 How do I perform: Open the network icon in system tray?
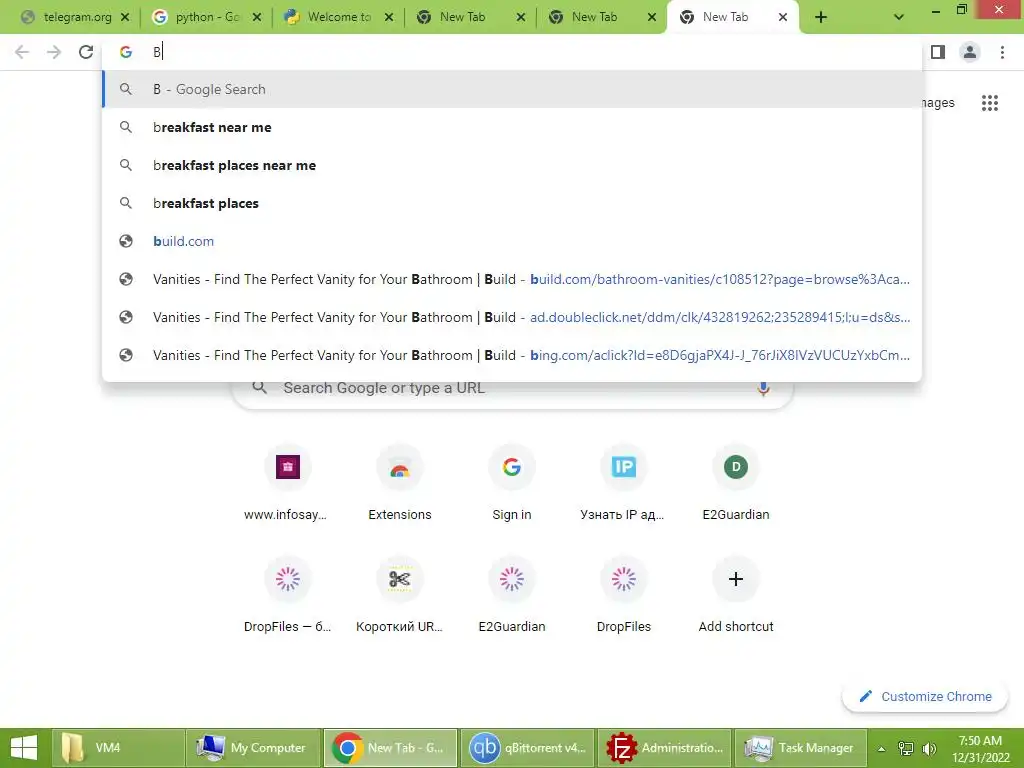906,748
